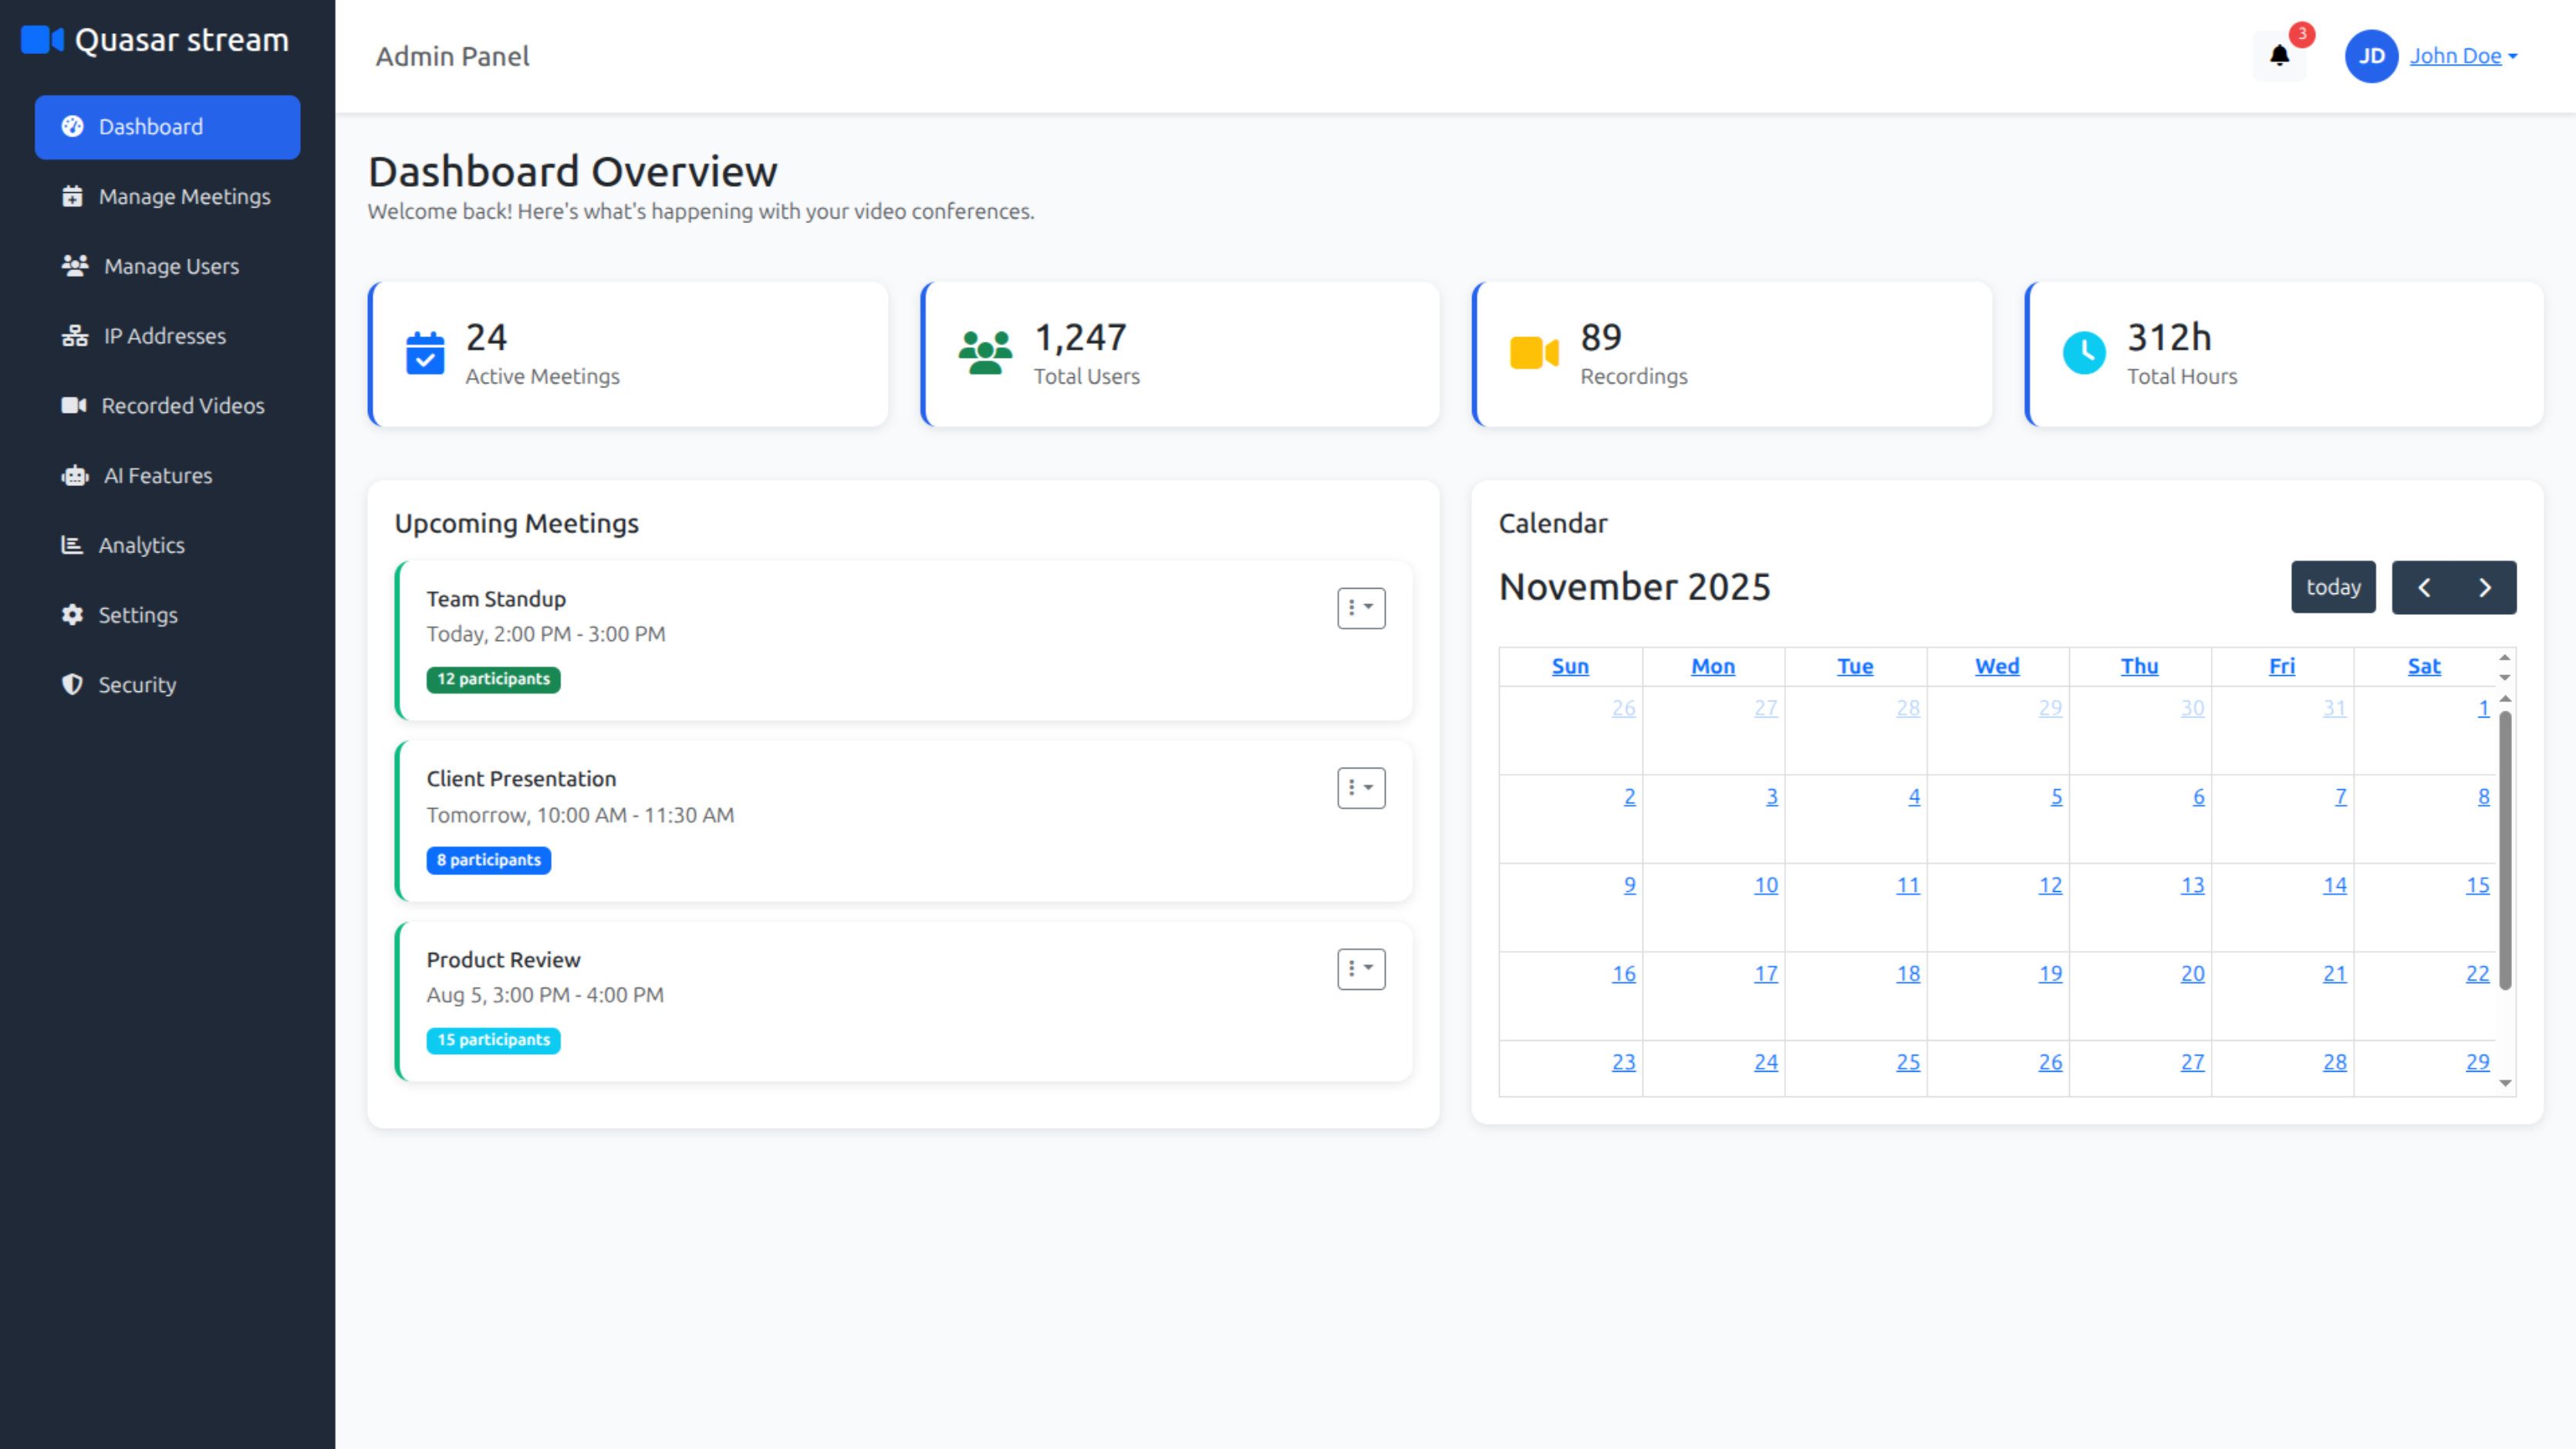The height and width of the screenshot is (1449, 2576).
Task: Select November 22 on the calendar
Action: point(2477,974)
